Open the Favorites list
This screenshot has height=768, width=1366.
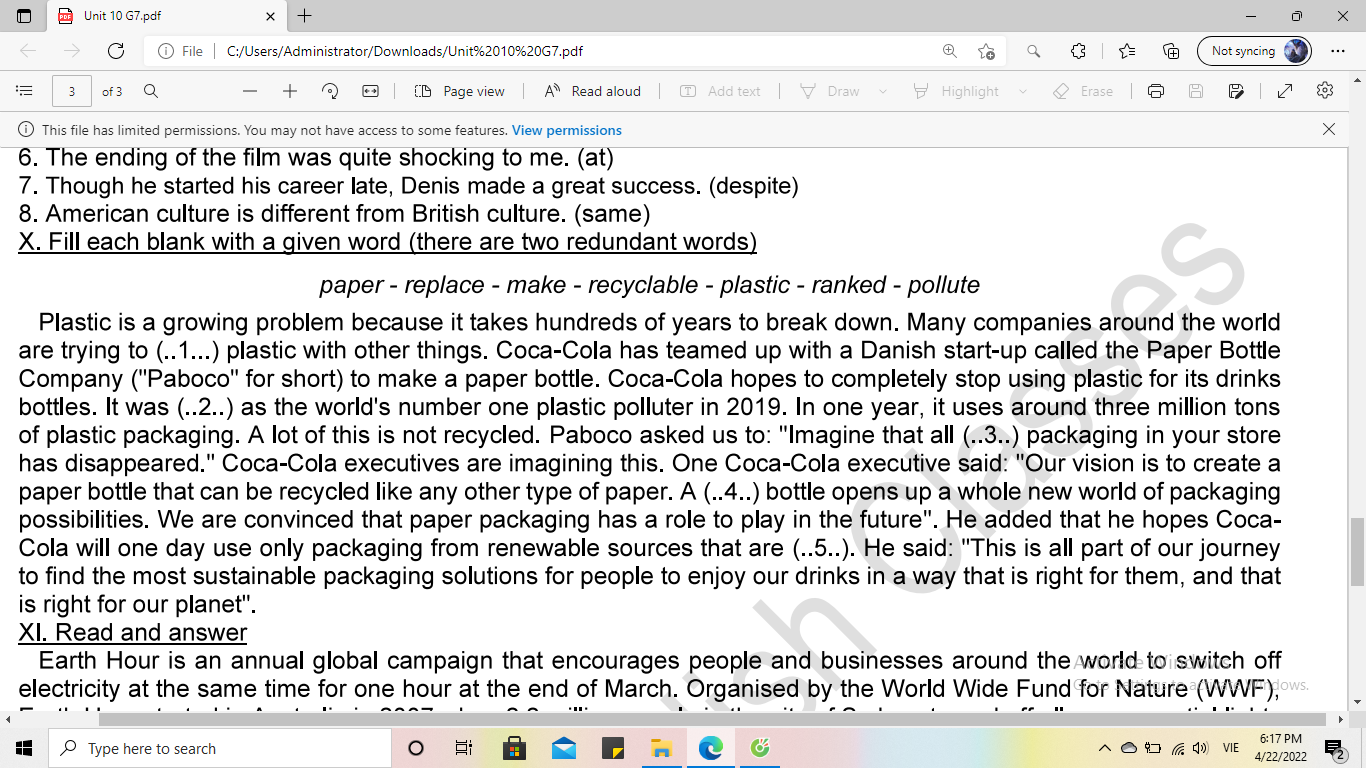coord(1127,51)
